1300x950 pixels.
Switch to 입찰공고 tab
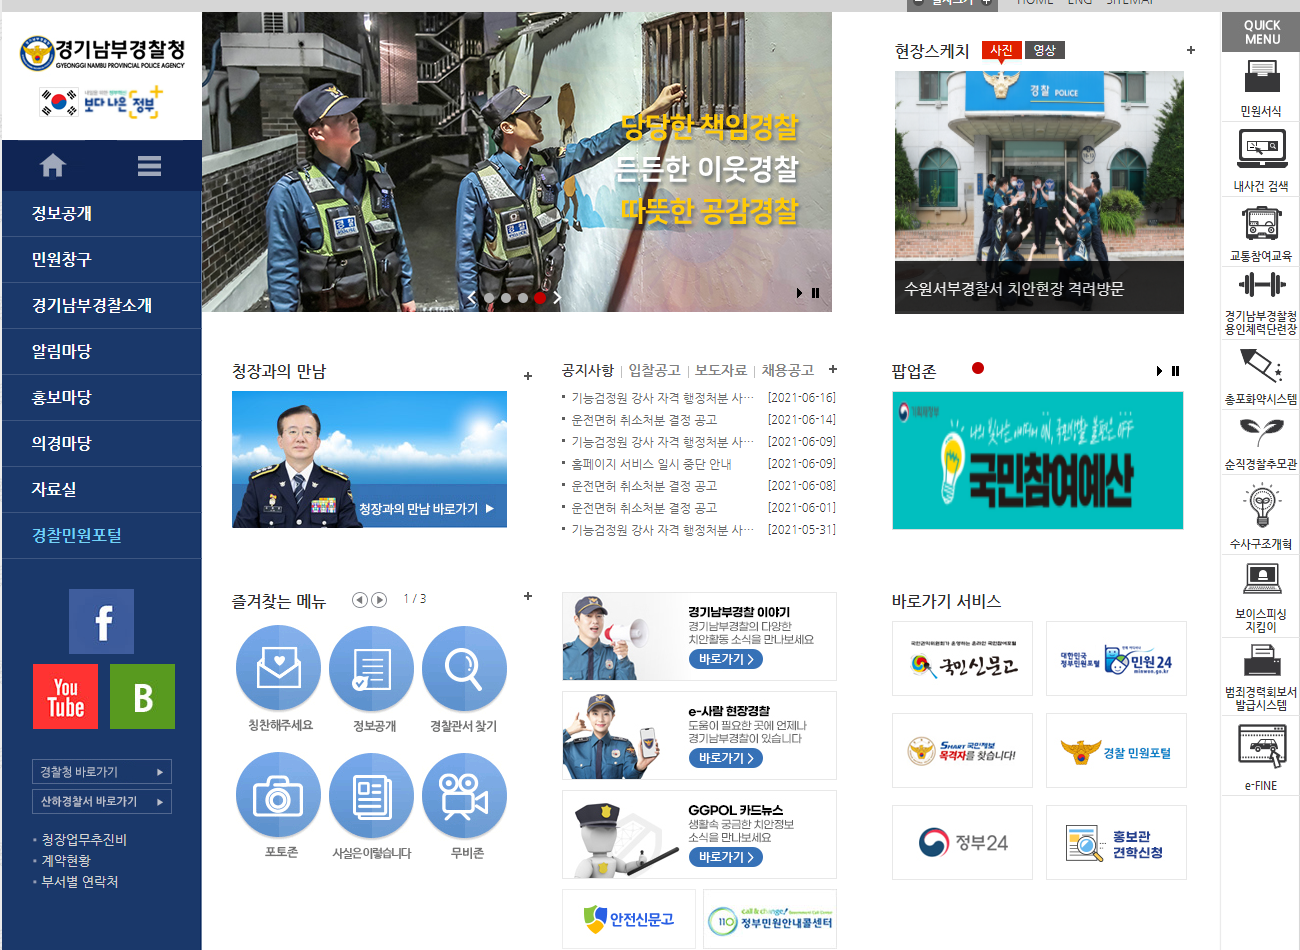pyautogui.click(x=654, y=370)
